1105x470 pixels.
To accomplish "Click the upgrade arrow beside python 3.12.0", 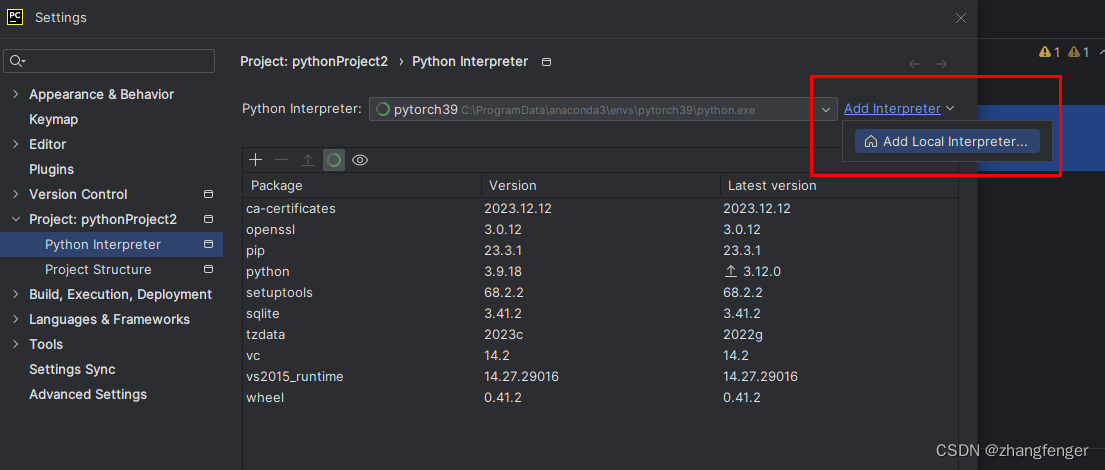I will pyautogui.click(x=731, y=271).
